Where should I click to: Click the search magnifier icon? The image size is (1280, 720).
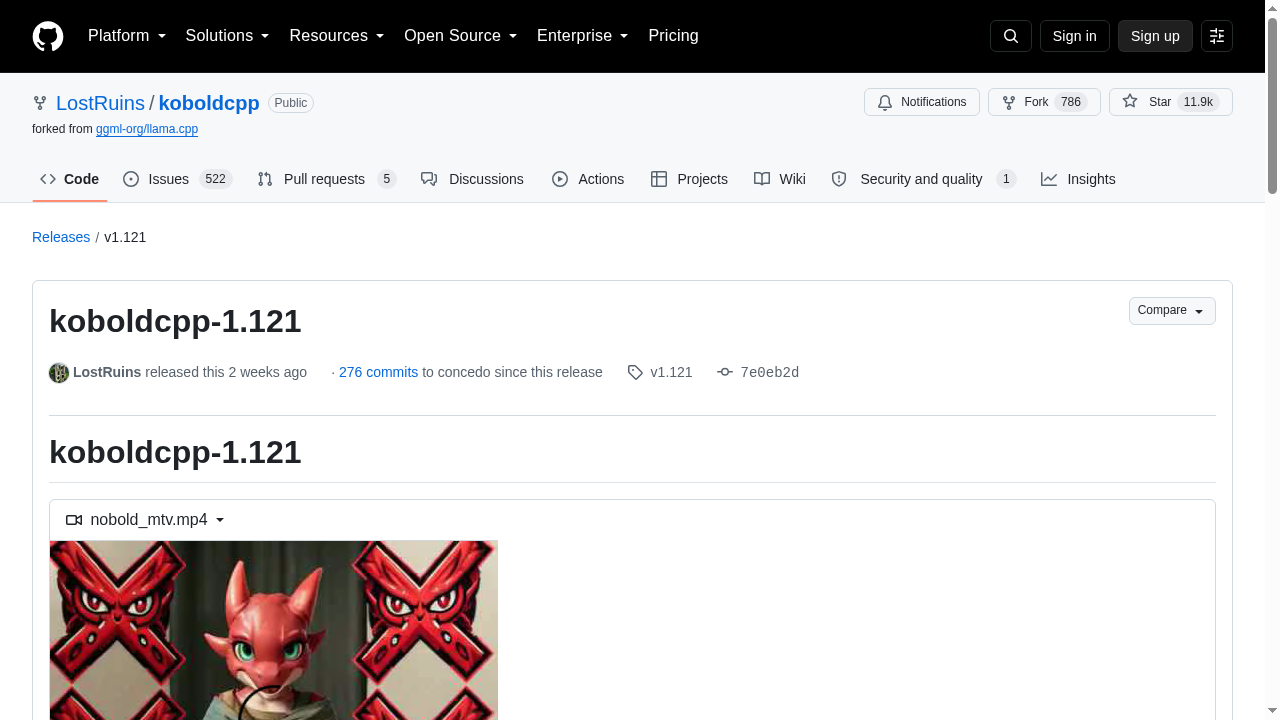pyautogui.click(x=1010, y=36)
